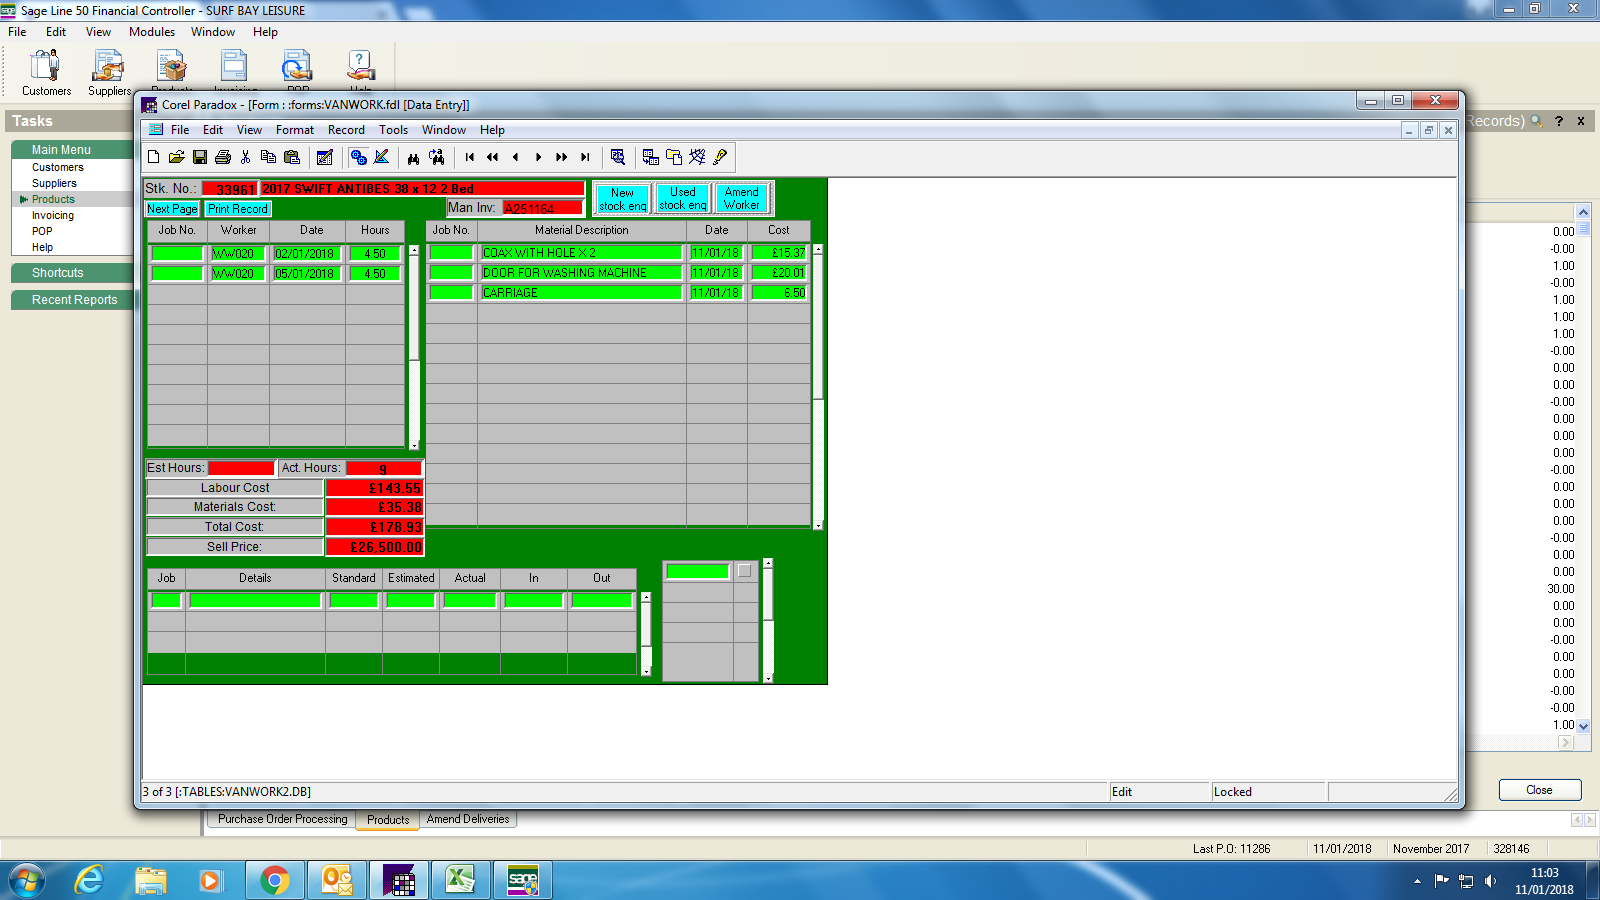Screen dimensions: 1600x900
Task: Click the Edit Data icon with pencil
Action: pyautogui.click(x=325, y=157)
